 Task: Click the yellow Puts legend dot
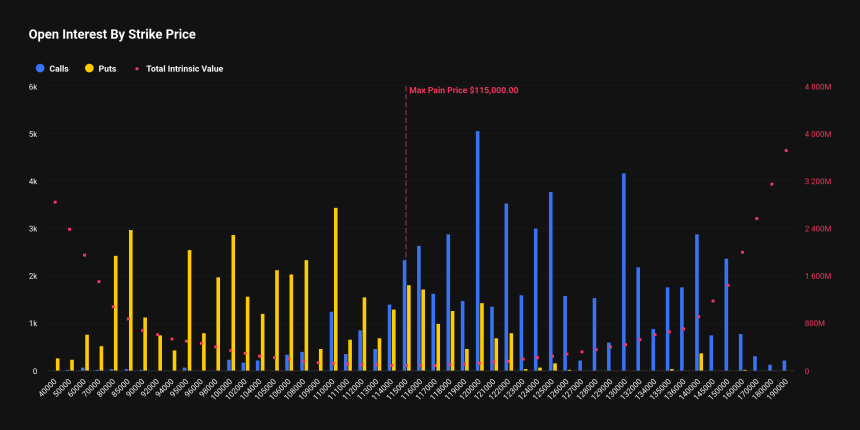(x=89, y=69)
